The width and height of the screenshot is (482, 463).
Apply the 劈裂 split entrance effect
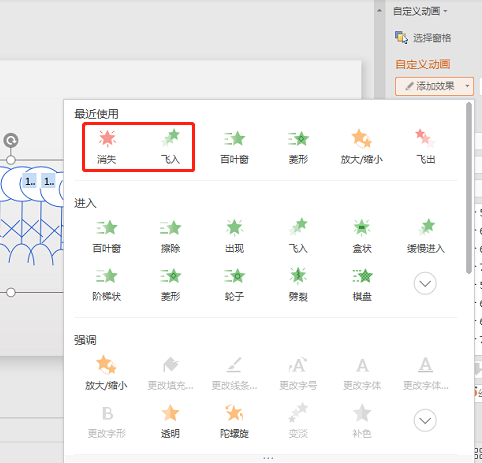(298, 284)
